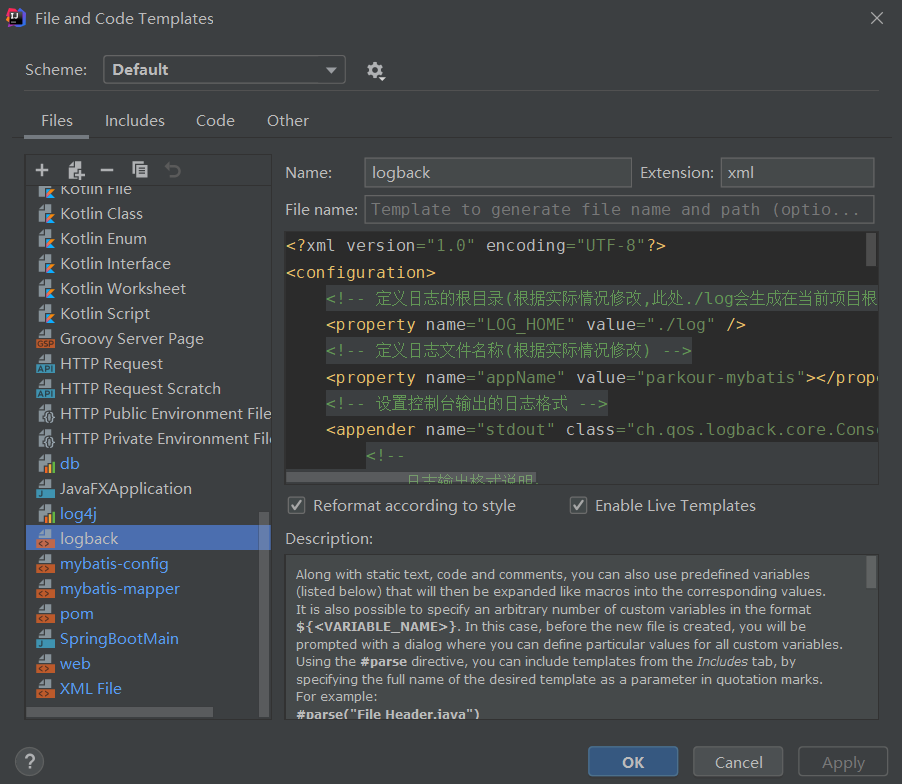Click the Kotlin Class file icon

click(x=46, y=214)
